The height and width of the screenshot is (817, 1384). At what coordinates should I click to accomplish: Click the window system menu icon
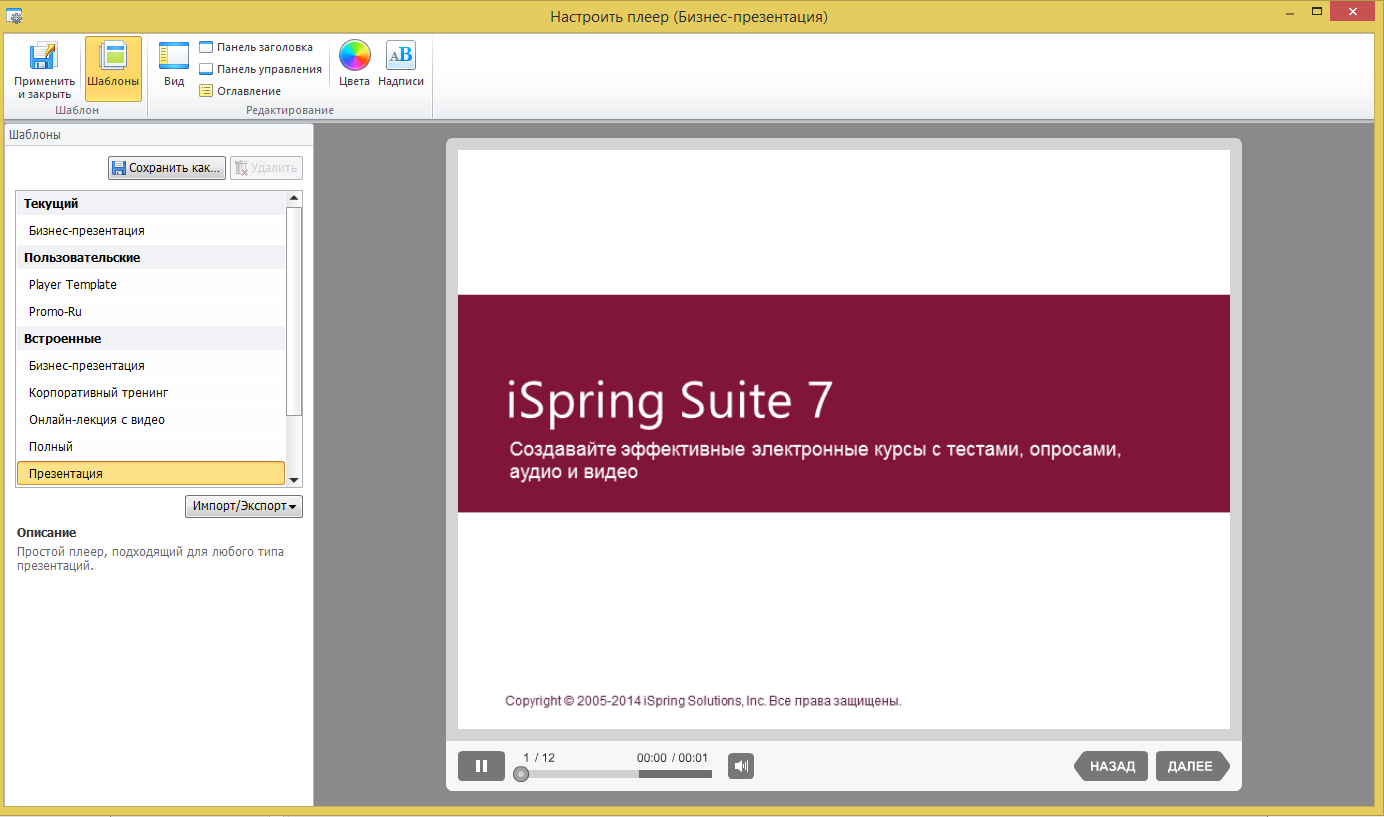pos(15,16)
